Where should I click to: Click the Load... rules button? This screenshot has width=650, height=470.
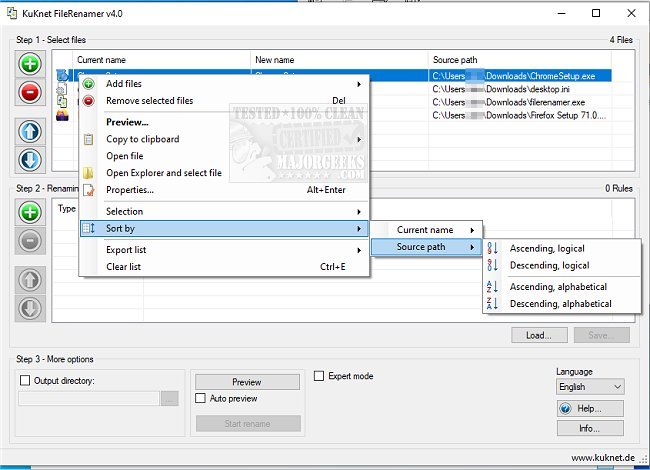(x=539, y=335)
